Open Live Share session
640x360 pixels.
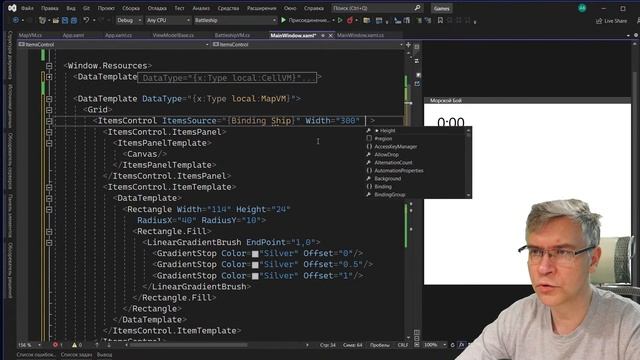coord(611,20)
